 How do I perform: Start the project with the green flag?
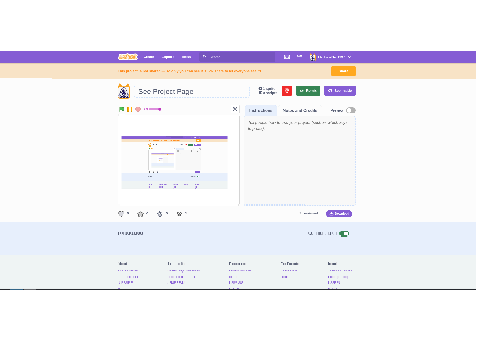pyautogui.click(x=121, y=109)
